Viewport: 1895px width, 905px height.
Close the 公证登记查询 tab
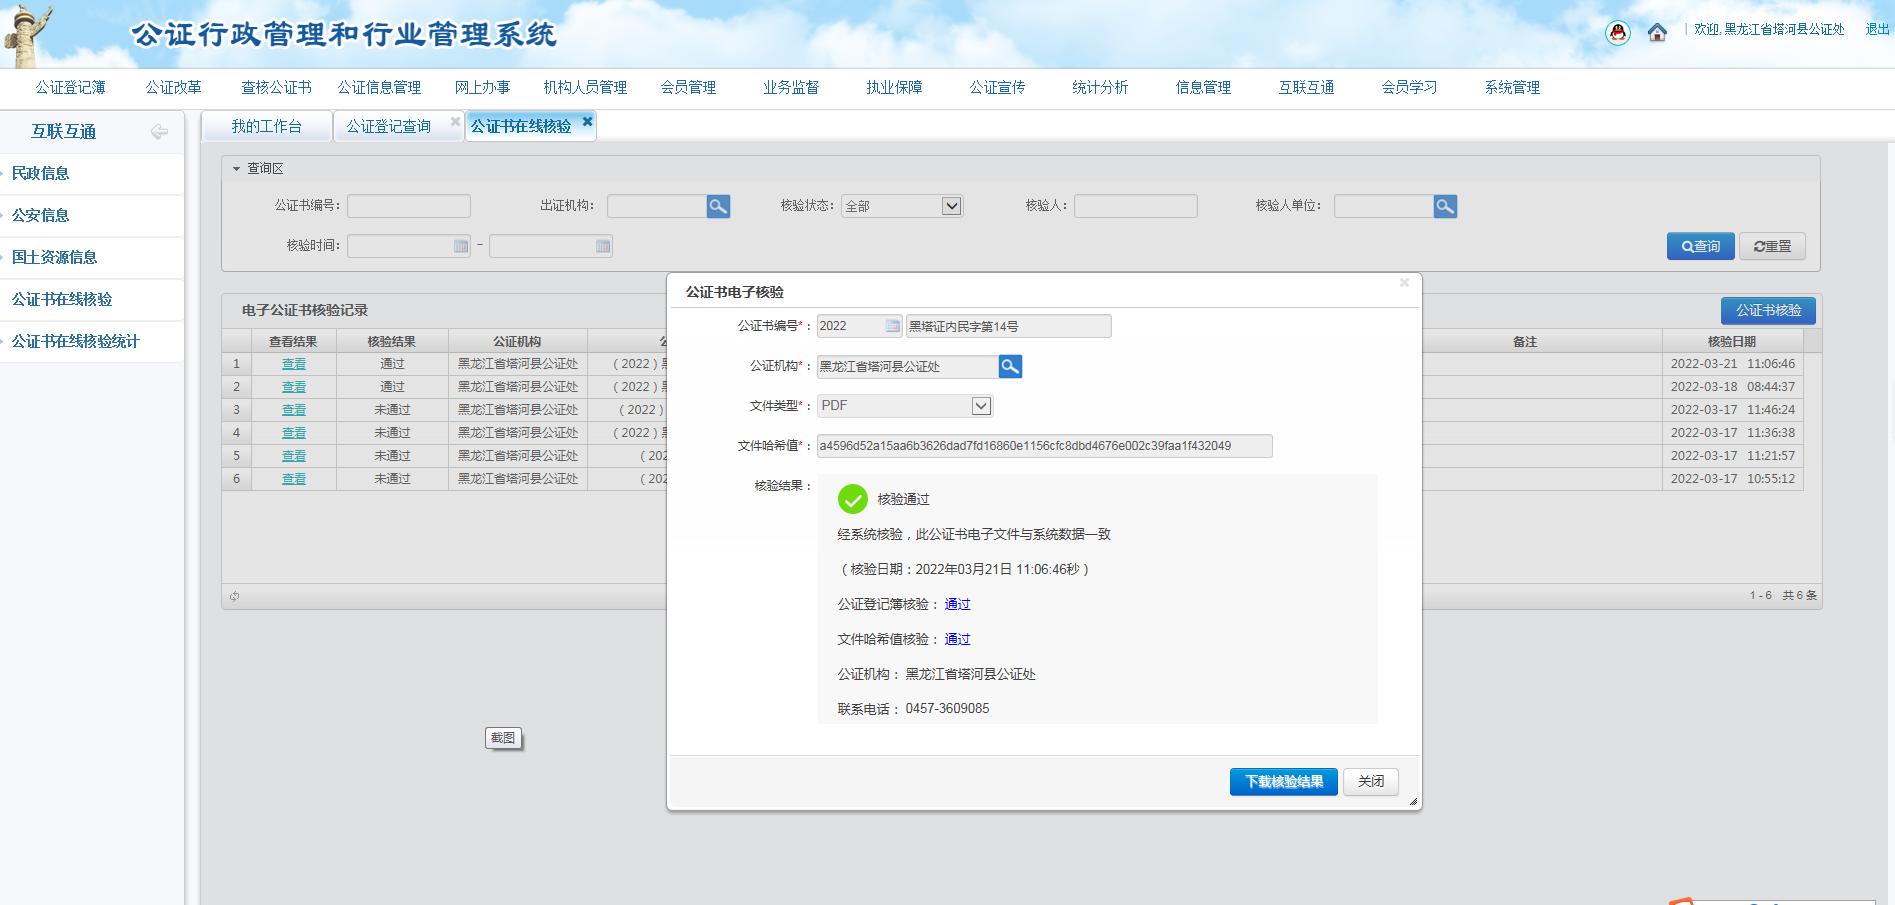(455, 121)
